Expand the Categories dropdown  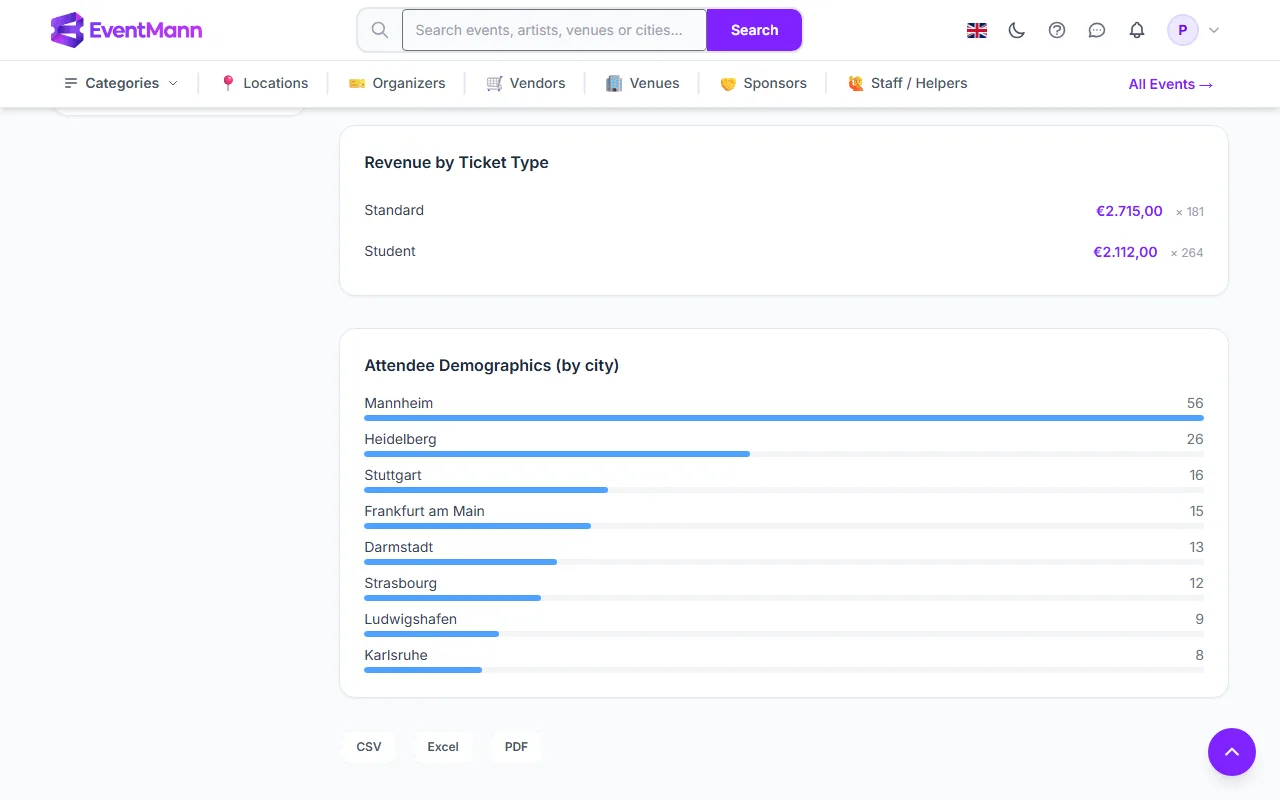(x=121, y=83)
